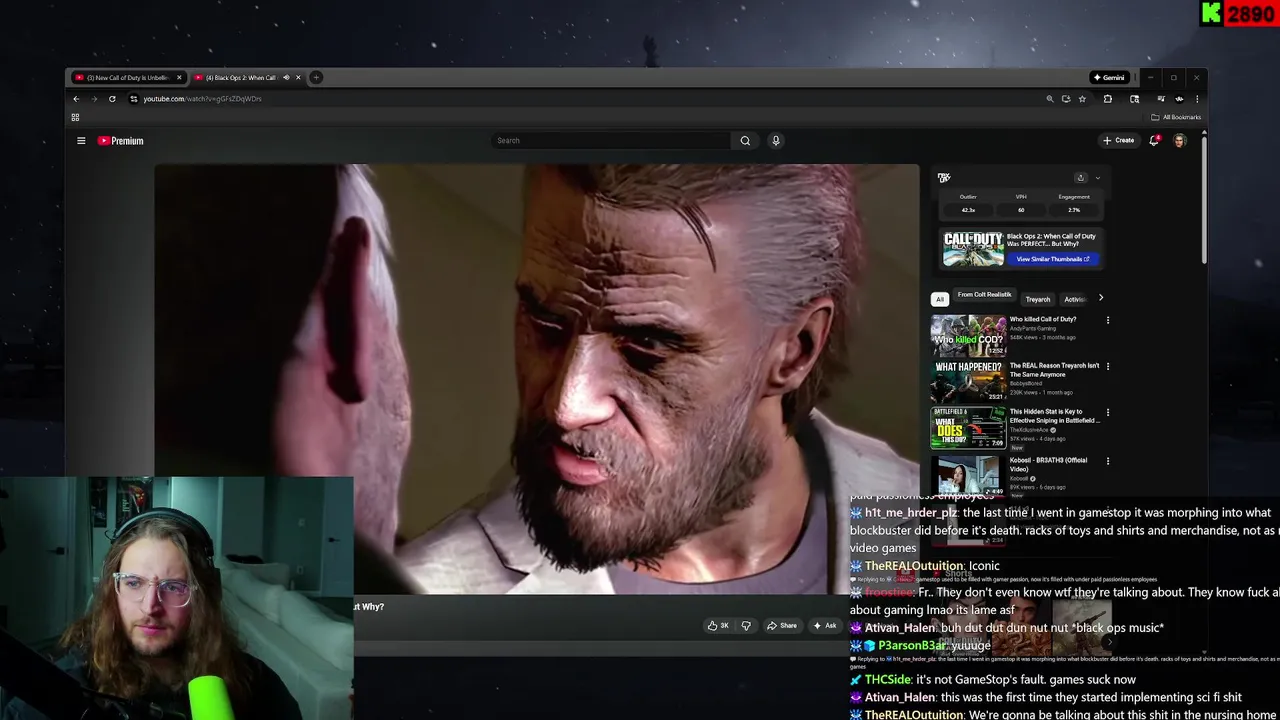Click the video player to pause
This screenshot has width=1280, height=720.
[536, 379]
